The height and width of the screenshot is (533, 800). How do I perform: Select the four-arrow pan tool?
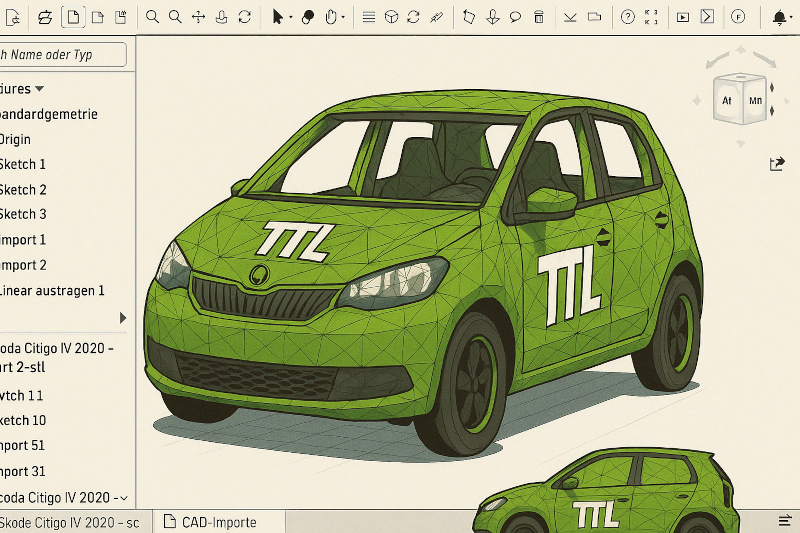pyautogui.click(x=198, y=17)
